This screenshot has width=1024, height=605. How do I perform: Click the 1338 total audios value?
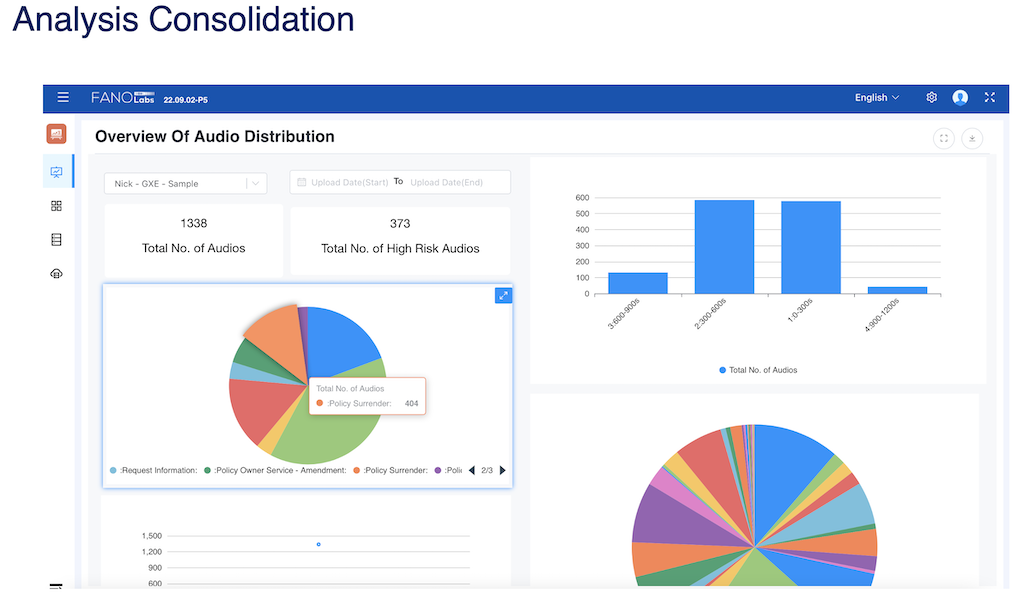(x=193, y=223)
